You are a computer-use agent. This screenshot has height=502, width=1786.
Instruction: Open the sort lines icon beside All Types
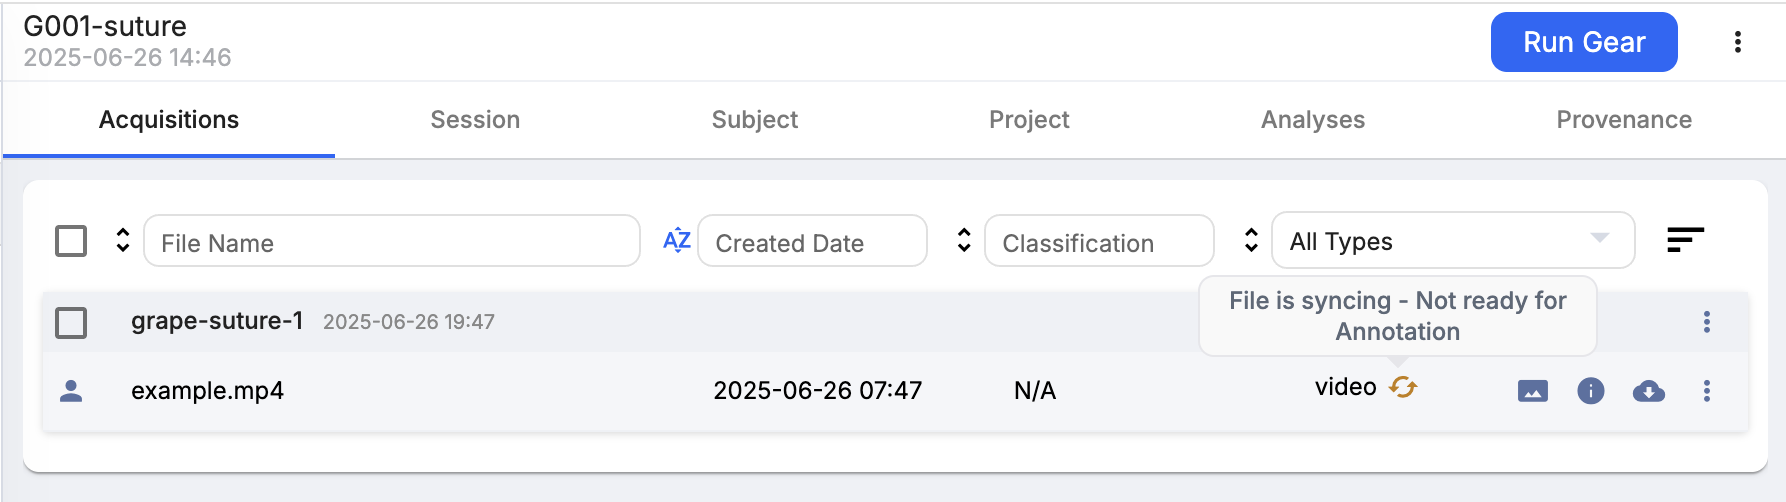click(x=1685, y=240)
